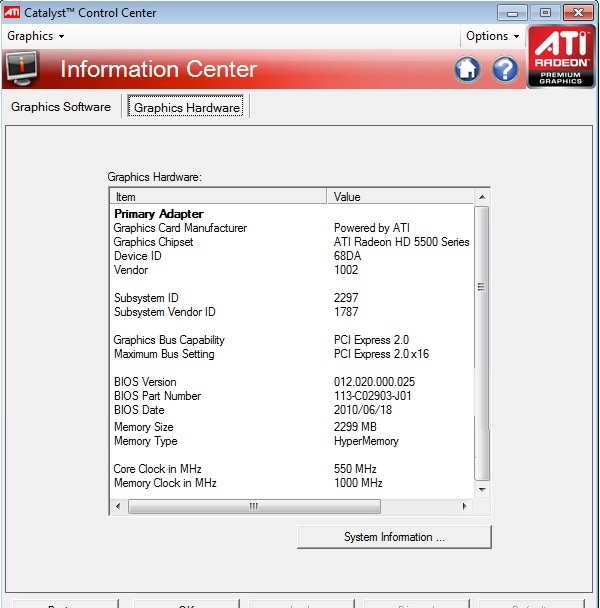
Task: Click the horizontal scrollbar thumb
Action: 254,506
